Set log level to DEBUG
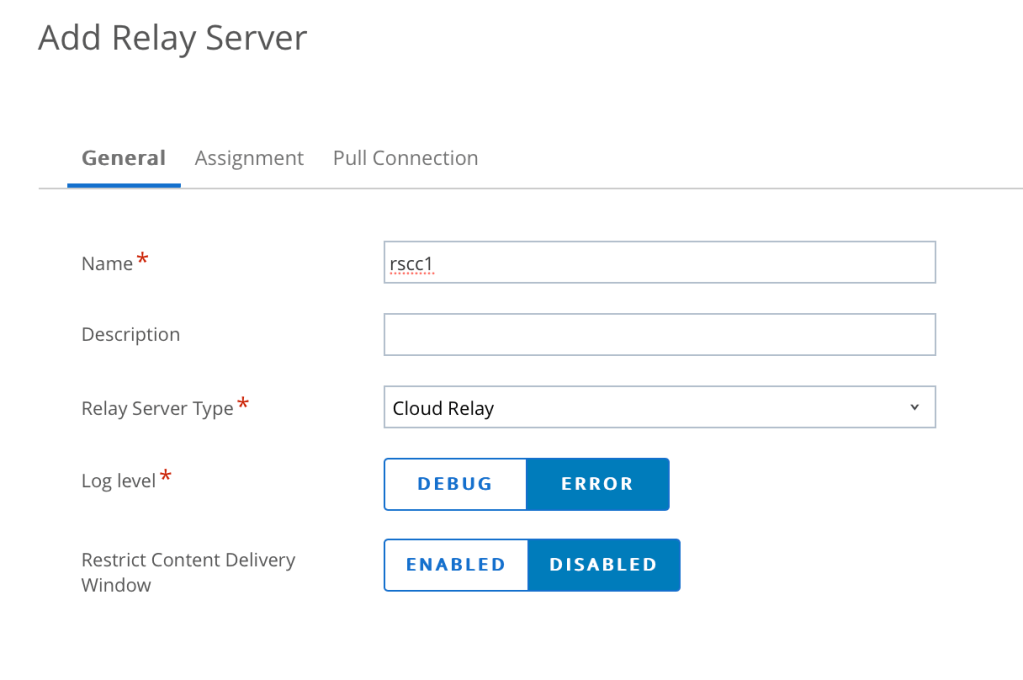The width and height of the screenshot is (1023, 680). (455, 484)
